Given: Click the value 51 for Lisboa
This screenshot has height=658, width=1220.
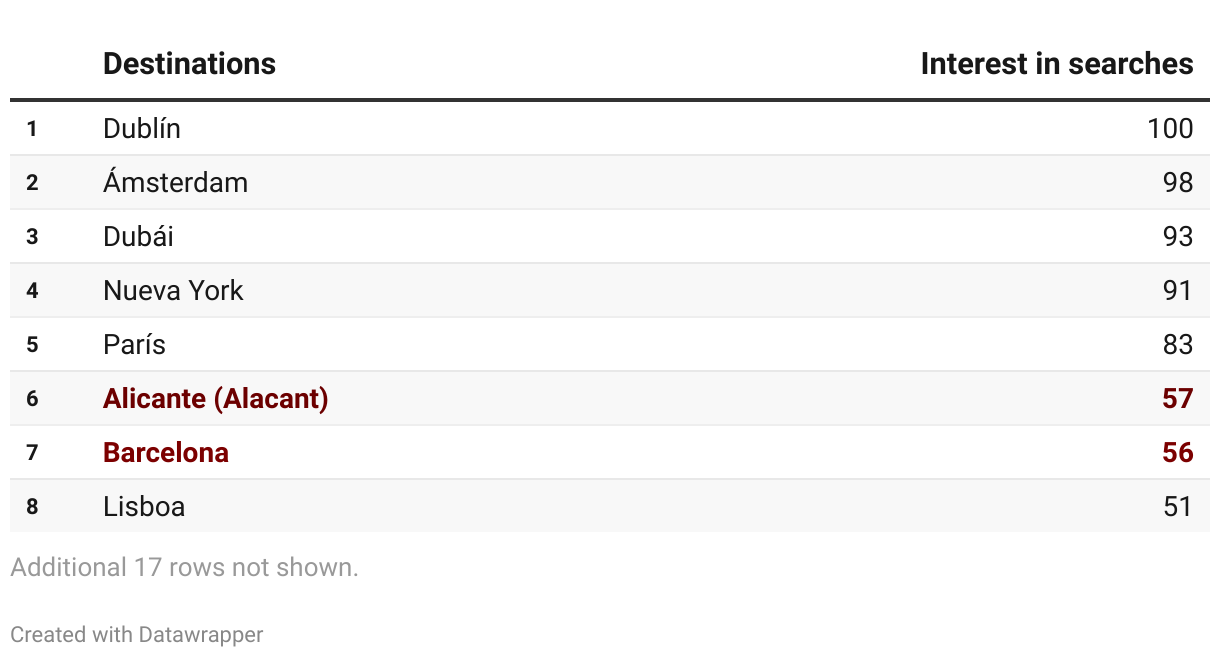Looking at the screenshot, I should point(1178,506).
